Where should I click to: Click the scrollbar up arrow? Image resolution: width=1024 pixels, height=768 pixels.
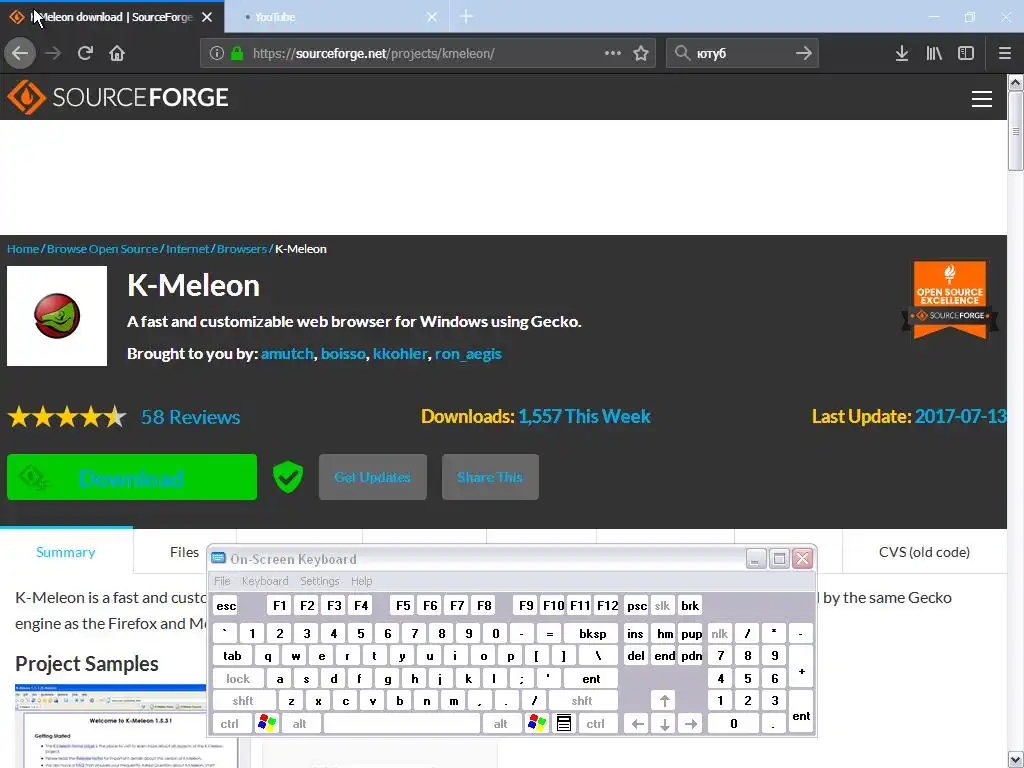[1016, 82]
